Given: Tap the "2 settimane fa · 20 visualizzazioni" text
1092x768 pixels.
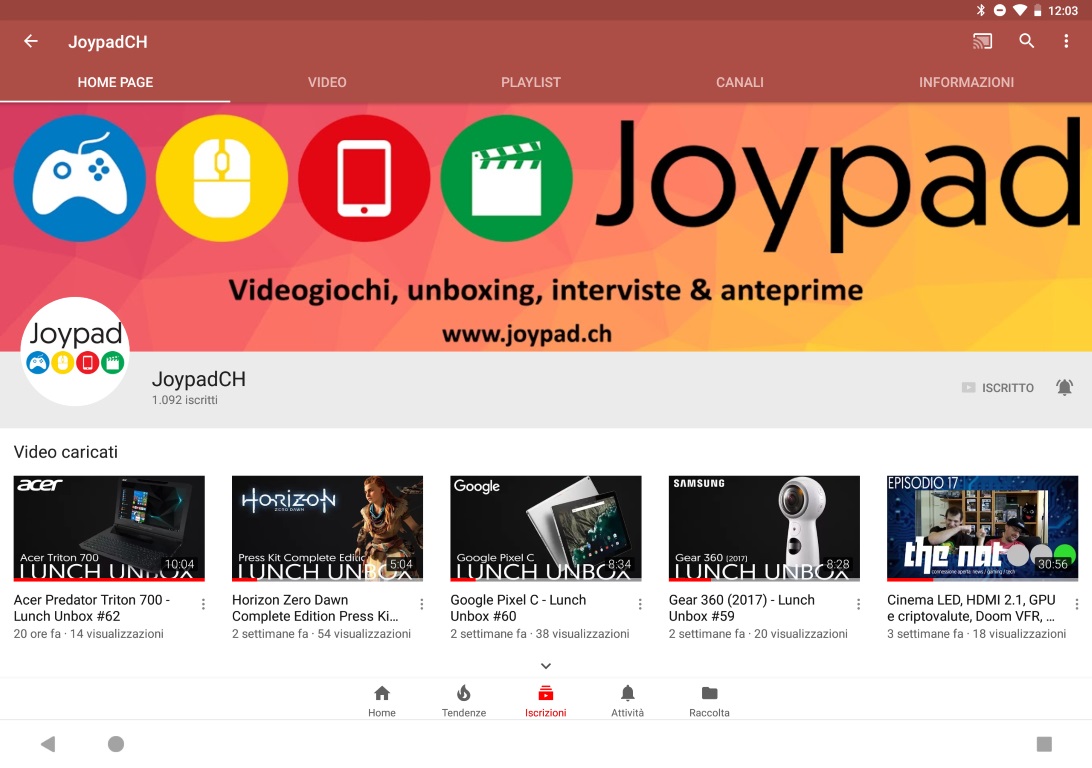Looking at the screenshot, I should click(758, 634).
